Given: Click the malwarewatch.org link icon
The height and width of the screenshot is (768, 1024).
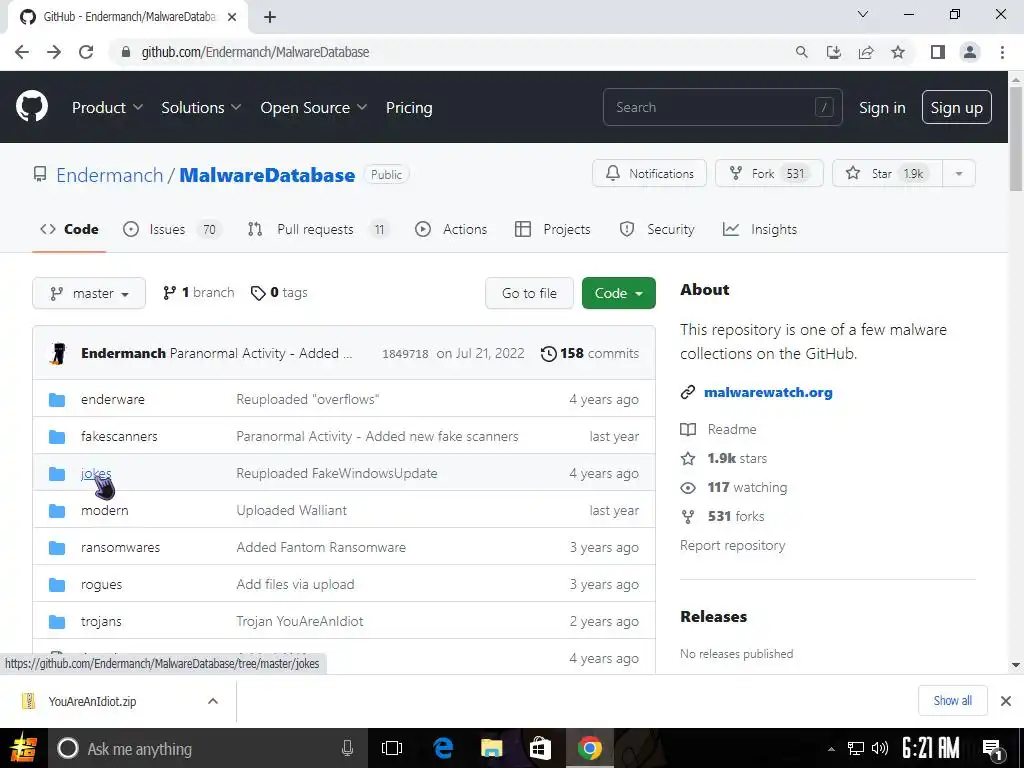Looking at the screenshot, I should coord(688,392).
